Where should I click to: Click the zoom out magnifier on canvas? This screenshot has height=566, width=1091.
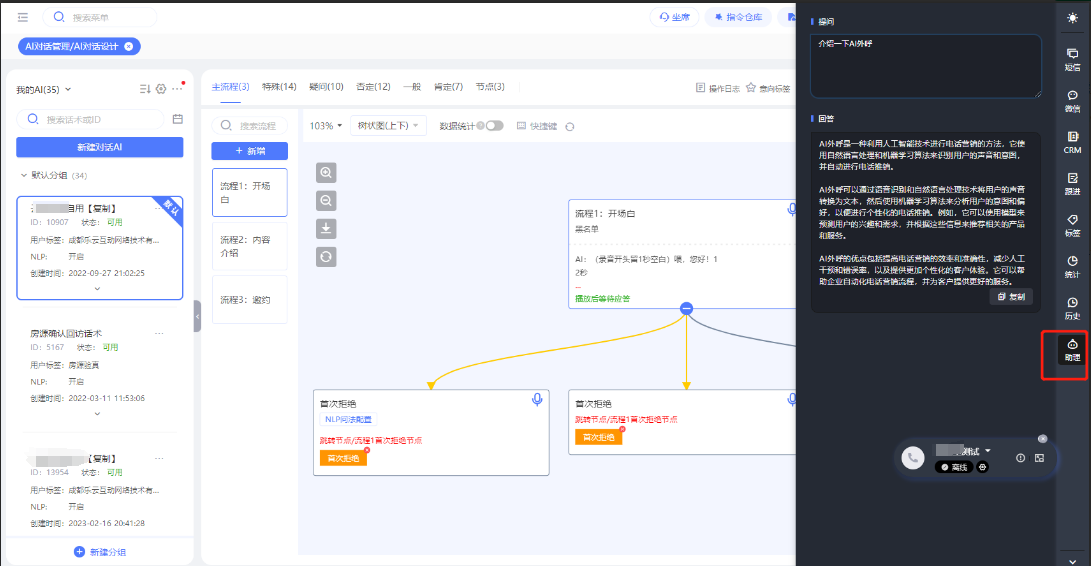[326, 201]
